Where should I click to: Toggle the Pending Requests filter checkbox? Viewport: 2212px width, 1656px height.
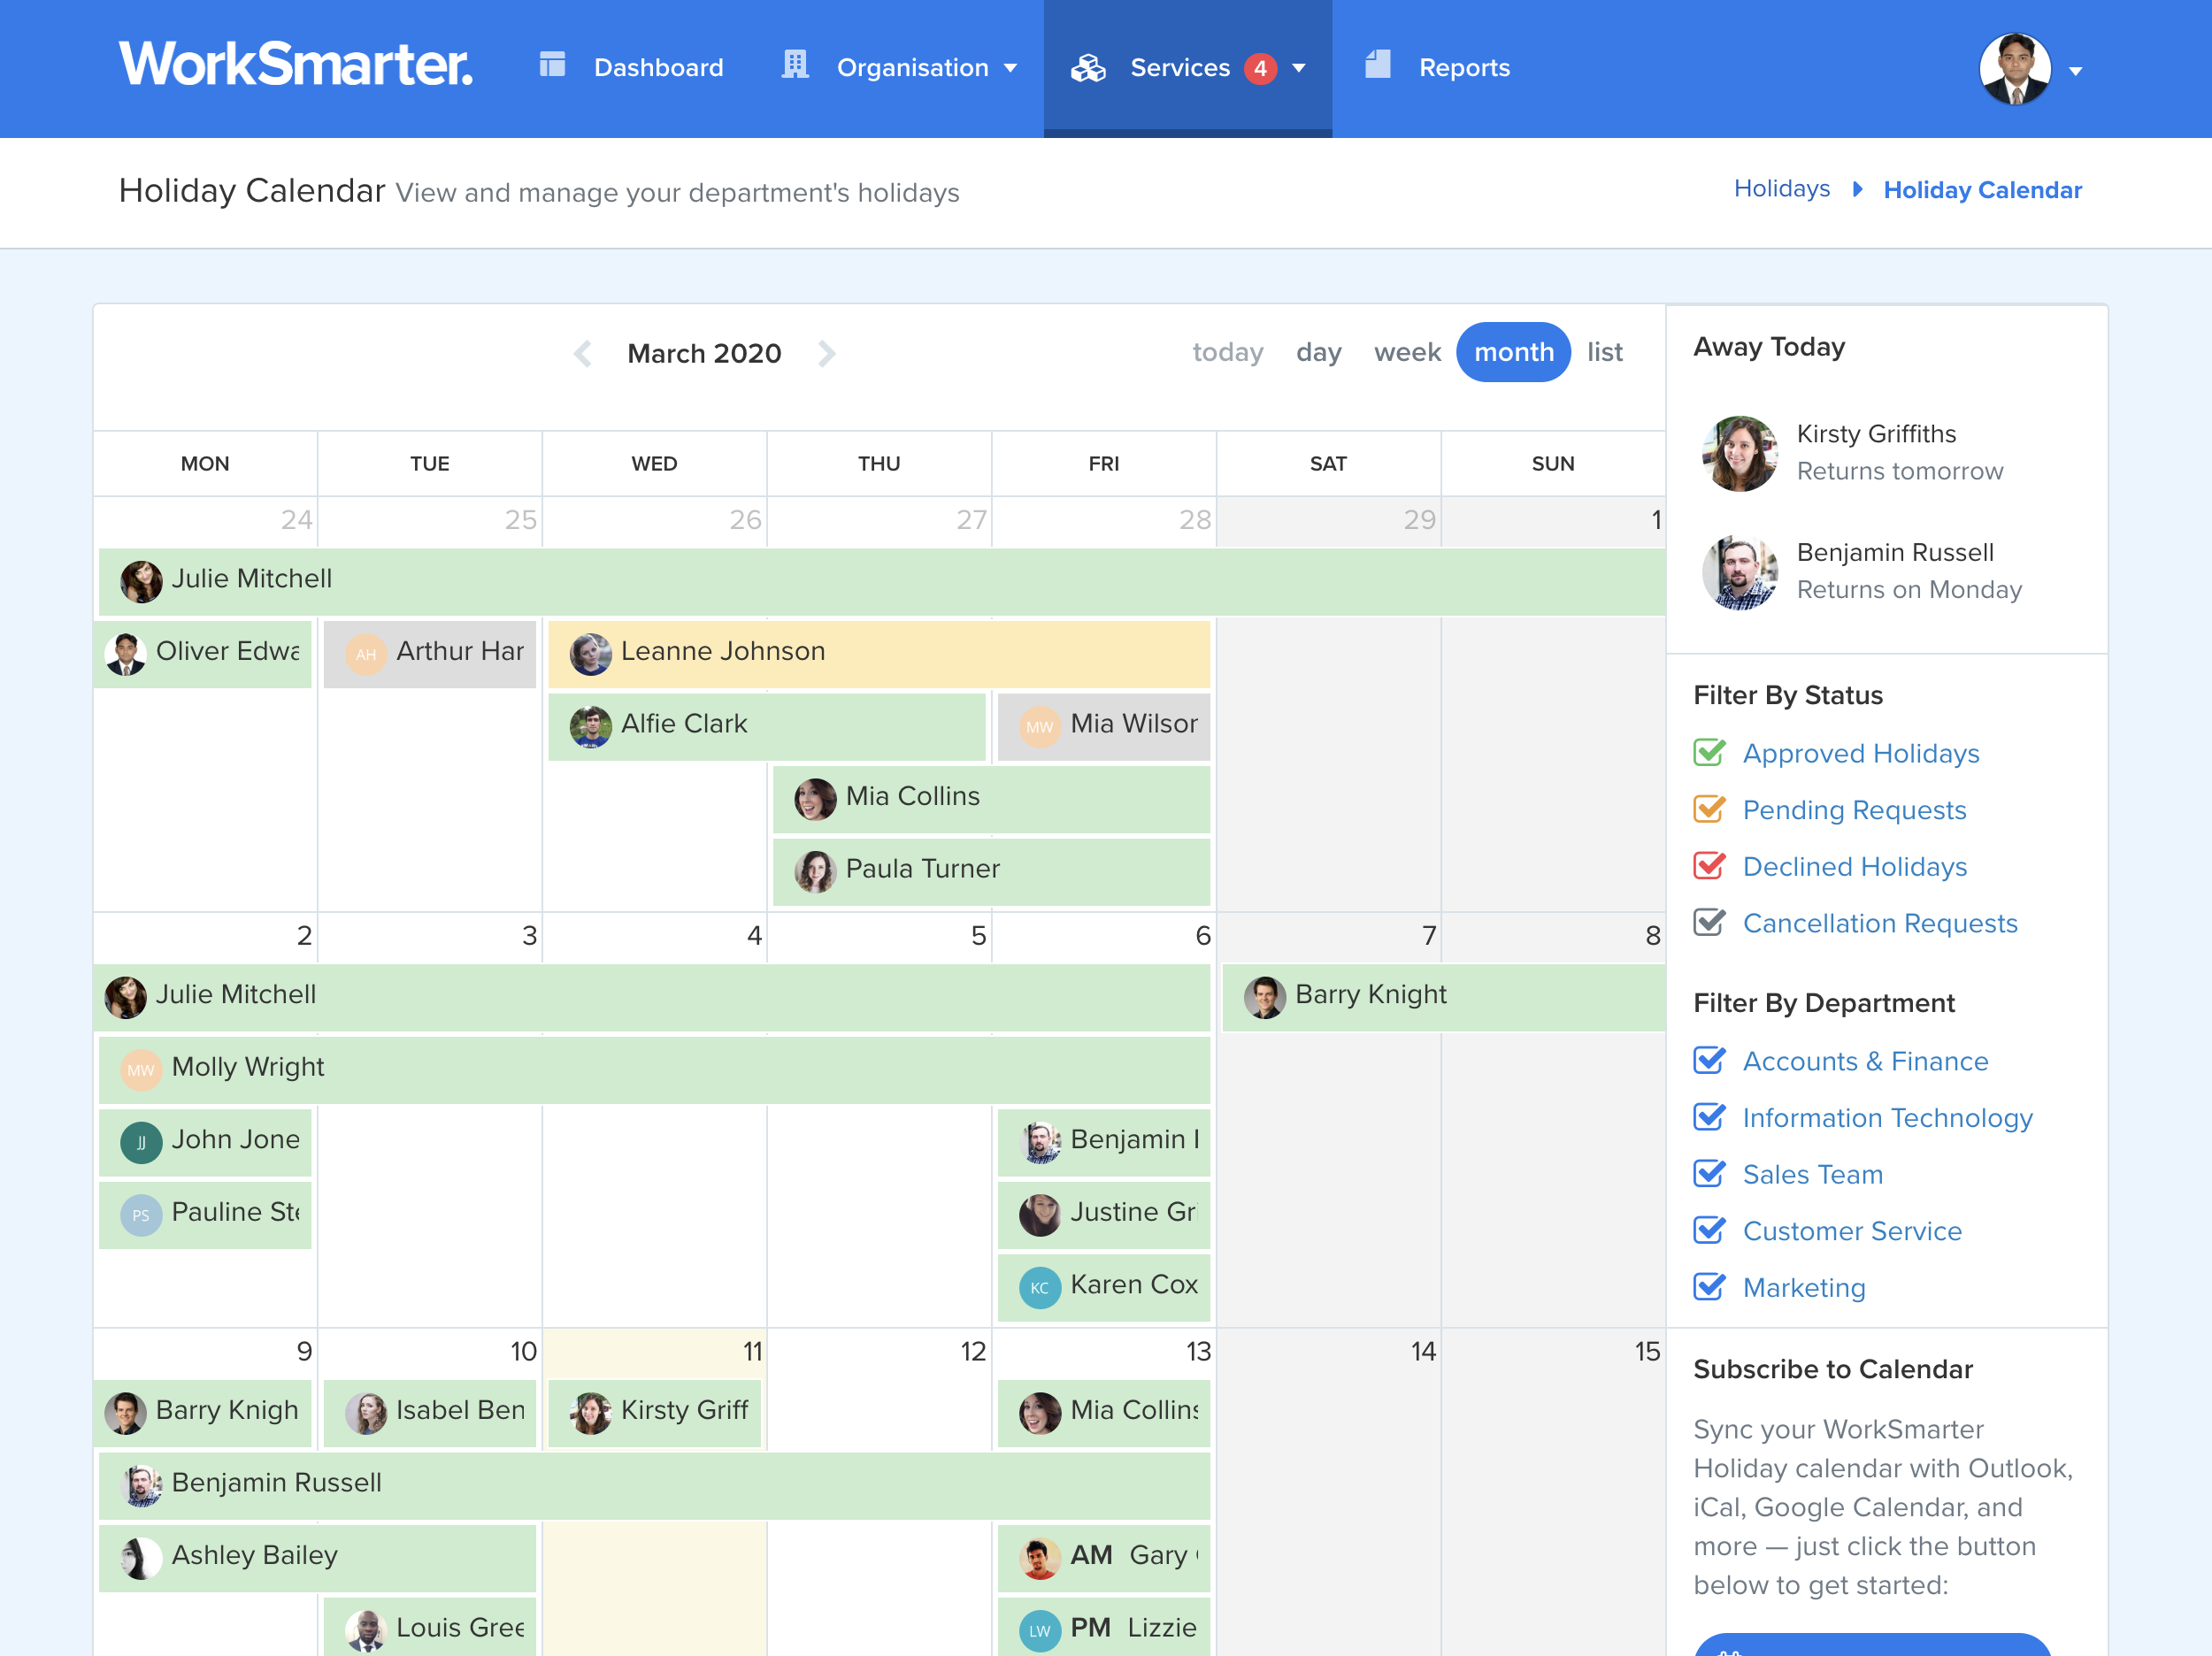click(x=1711, y=809)
